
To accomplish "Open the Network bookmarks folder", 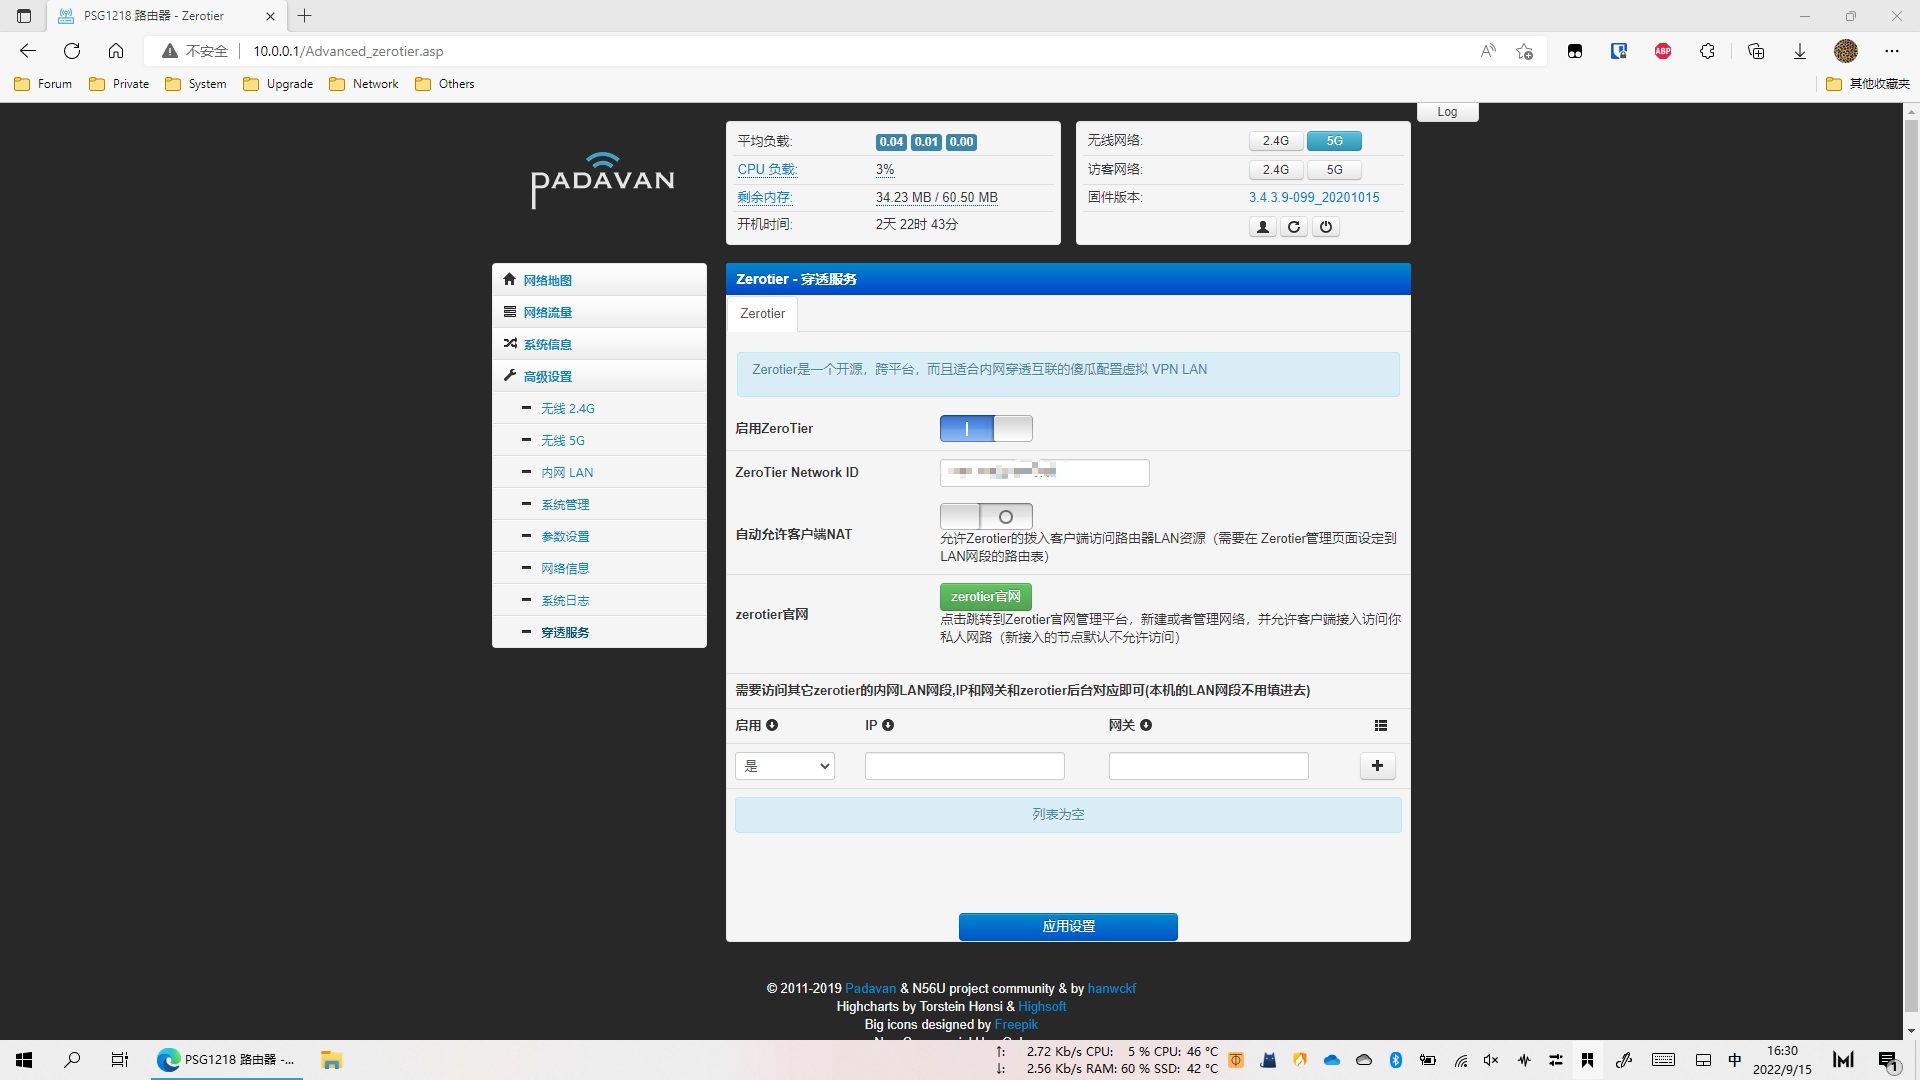I will 364,84.
